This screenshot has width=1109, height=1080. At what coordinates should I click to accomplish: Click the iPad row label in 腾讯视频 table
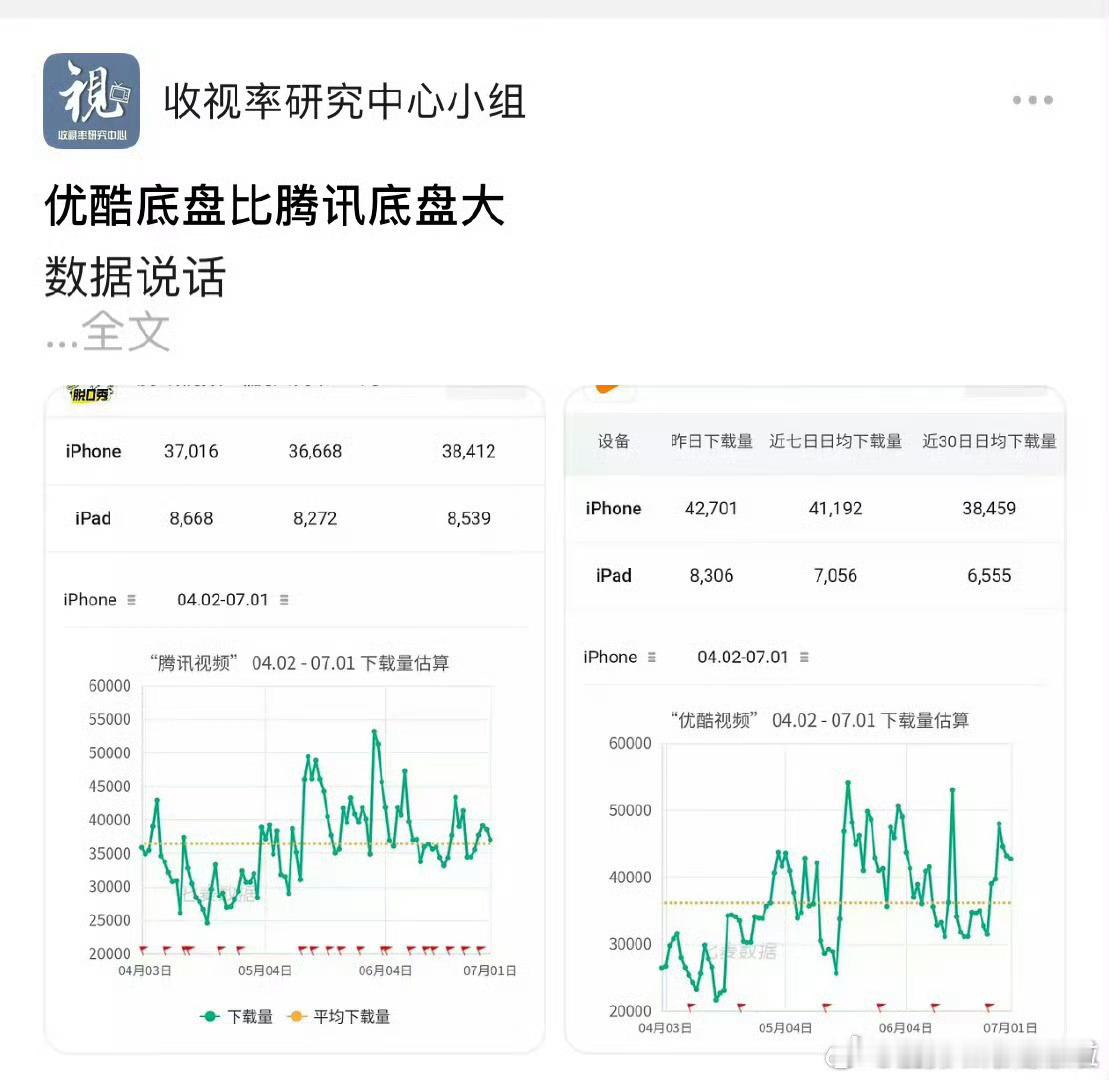tap(93, 518)
